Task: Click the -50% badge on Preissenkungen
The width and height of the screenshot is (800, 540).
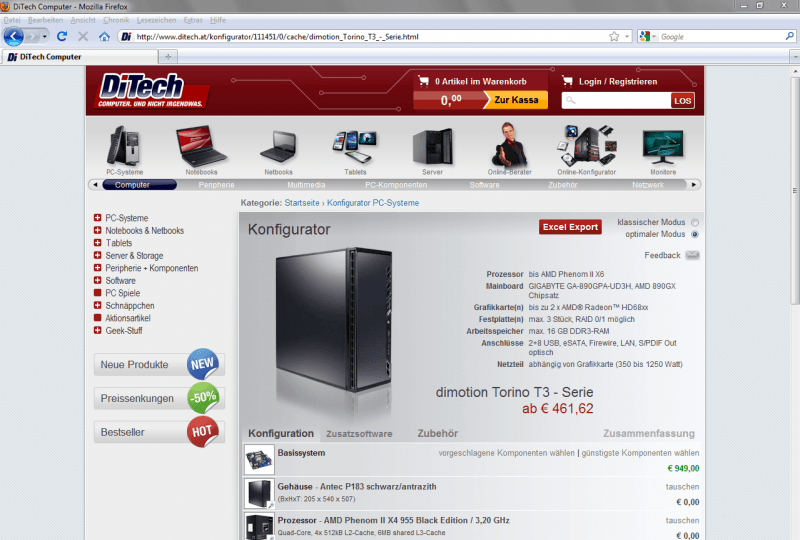Action: pyautogui.click(x=203, y=398)
